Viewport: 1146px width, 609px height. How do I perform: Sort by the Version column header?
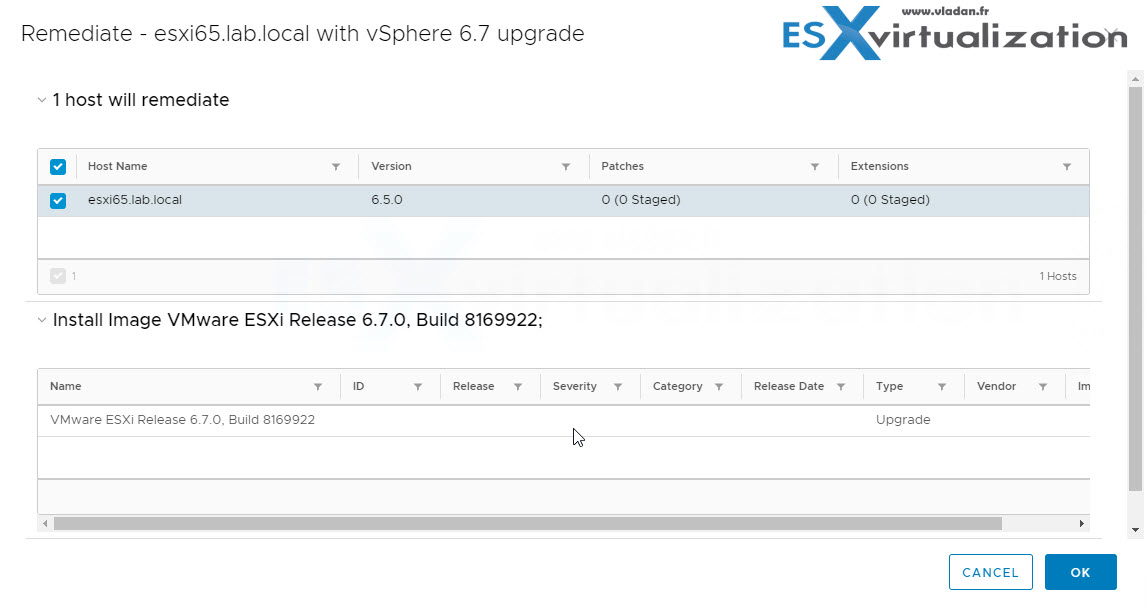pos(391,166)
